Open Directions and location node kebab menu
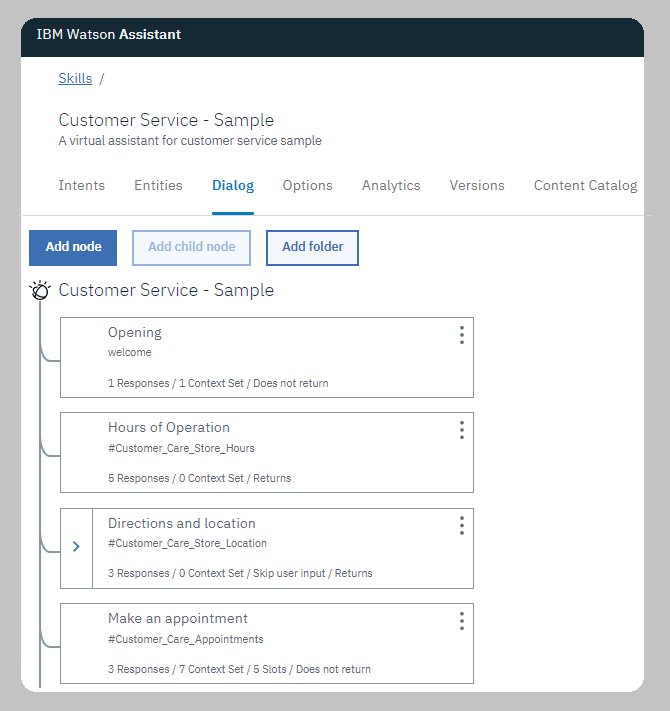This screenshot has width=670, height=711. (x=461, y=526)
